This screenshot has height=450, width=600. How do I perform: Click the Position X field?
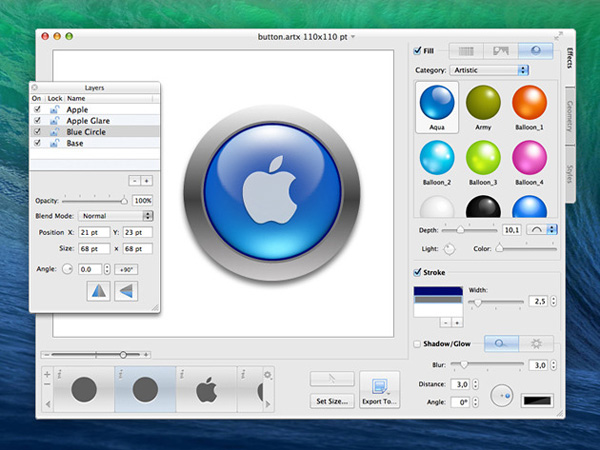click(94, 232)
